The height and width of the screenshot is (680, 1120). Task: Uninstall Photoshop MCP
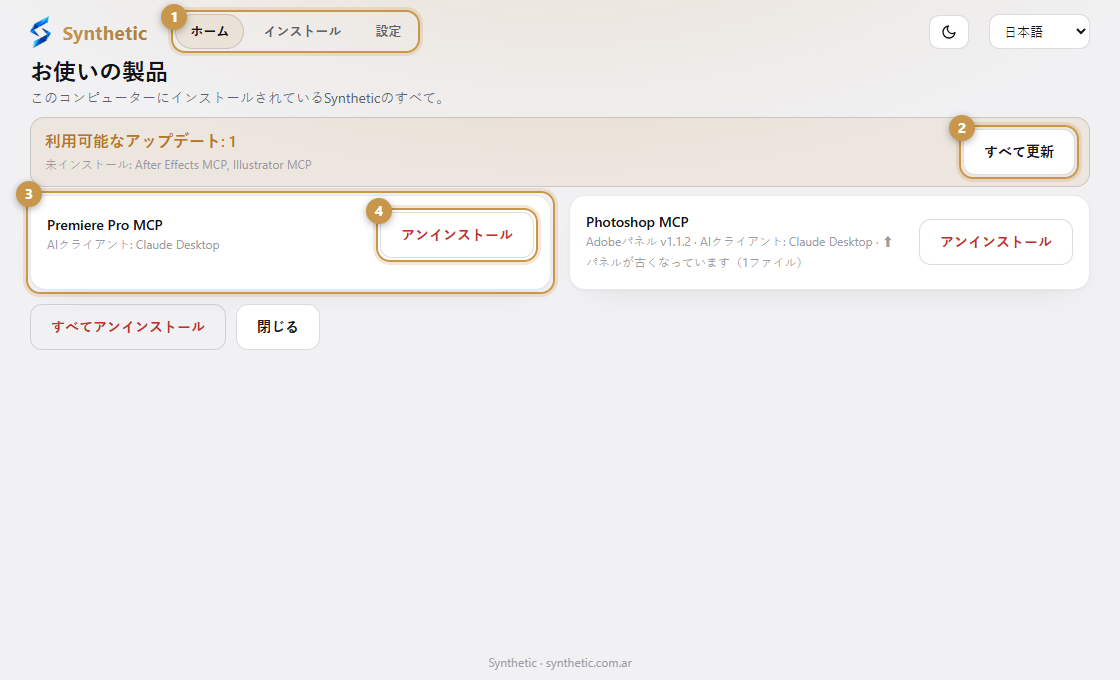tap(996, 242)
